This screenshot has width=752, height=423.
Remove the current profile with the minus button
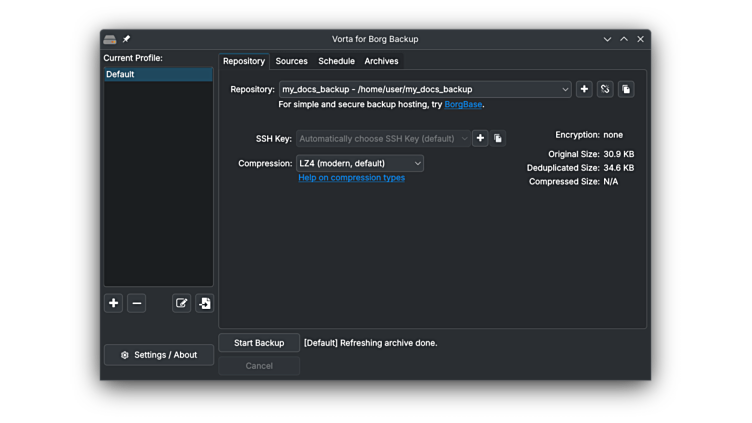(137, 303)
